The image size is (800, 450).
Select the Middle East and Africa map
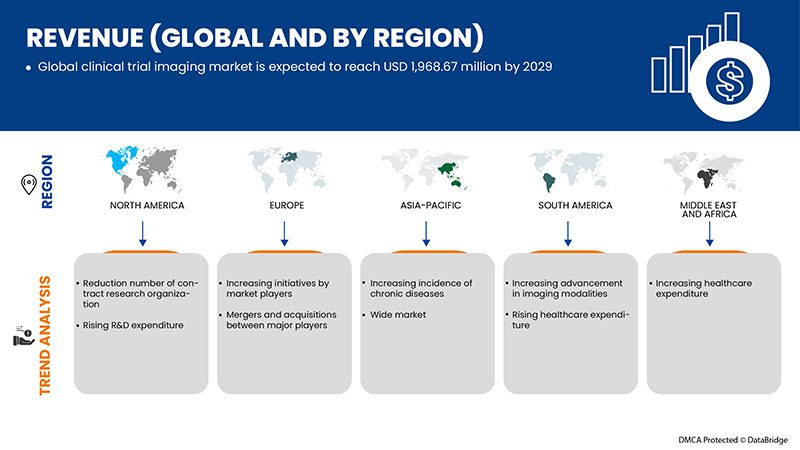click(709, 173)
